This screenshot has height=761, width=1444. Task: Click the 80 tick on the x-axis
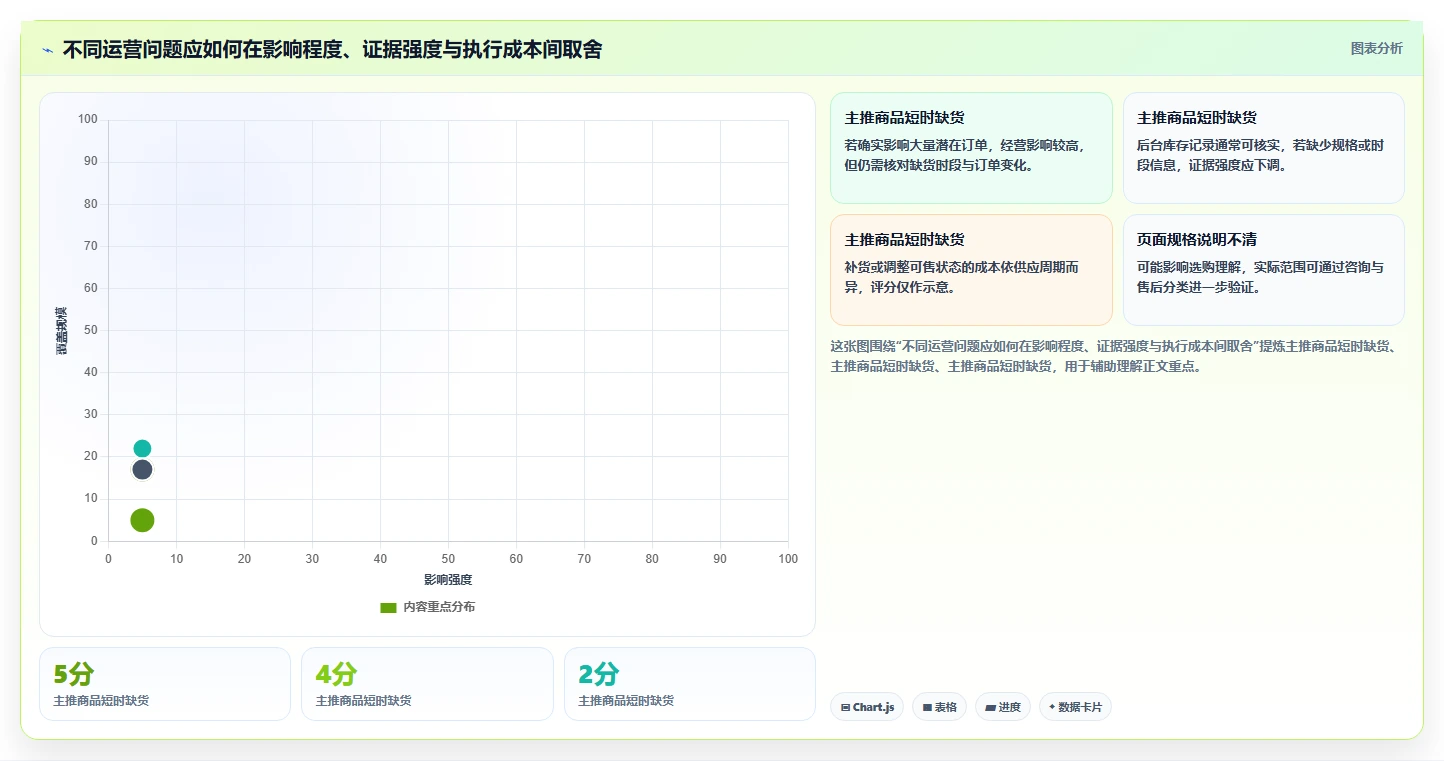pyautogui.click(x=652, y=559)
